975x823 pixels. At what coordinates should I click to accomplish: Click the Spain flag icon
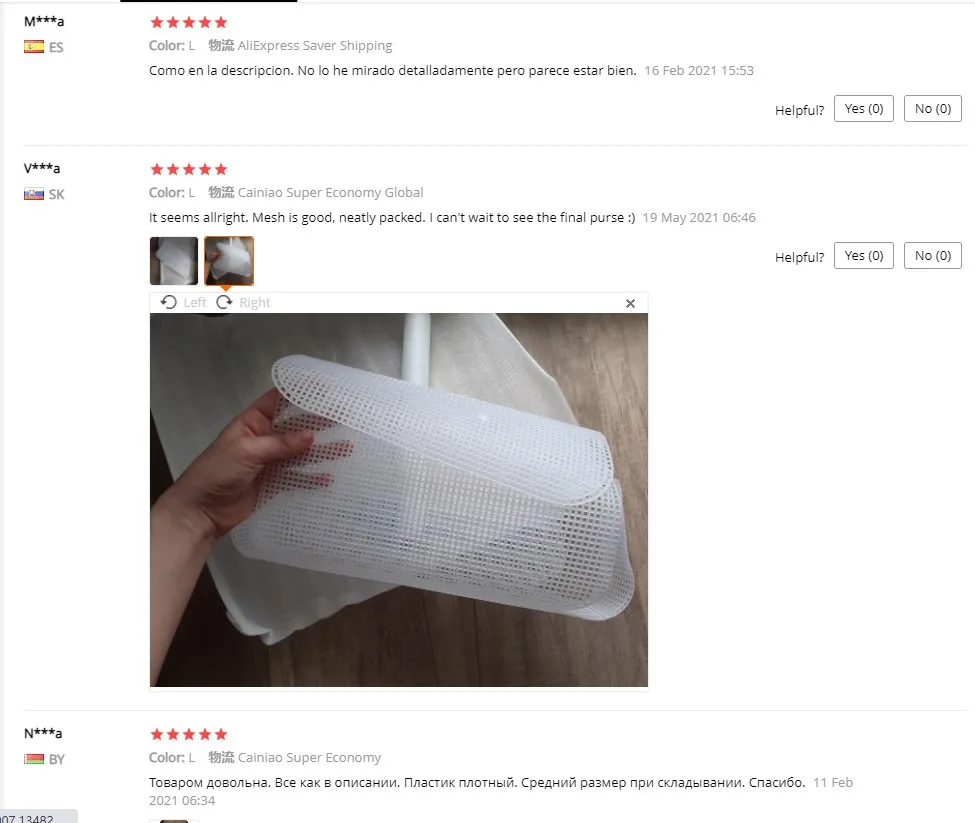pos(34,47)
